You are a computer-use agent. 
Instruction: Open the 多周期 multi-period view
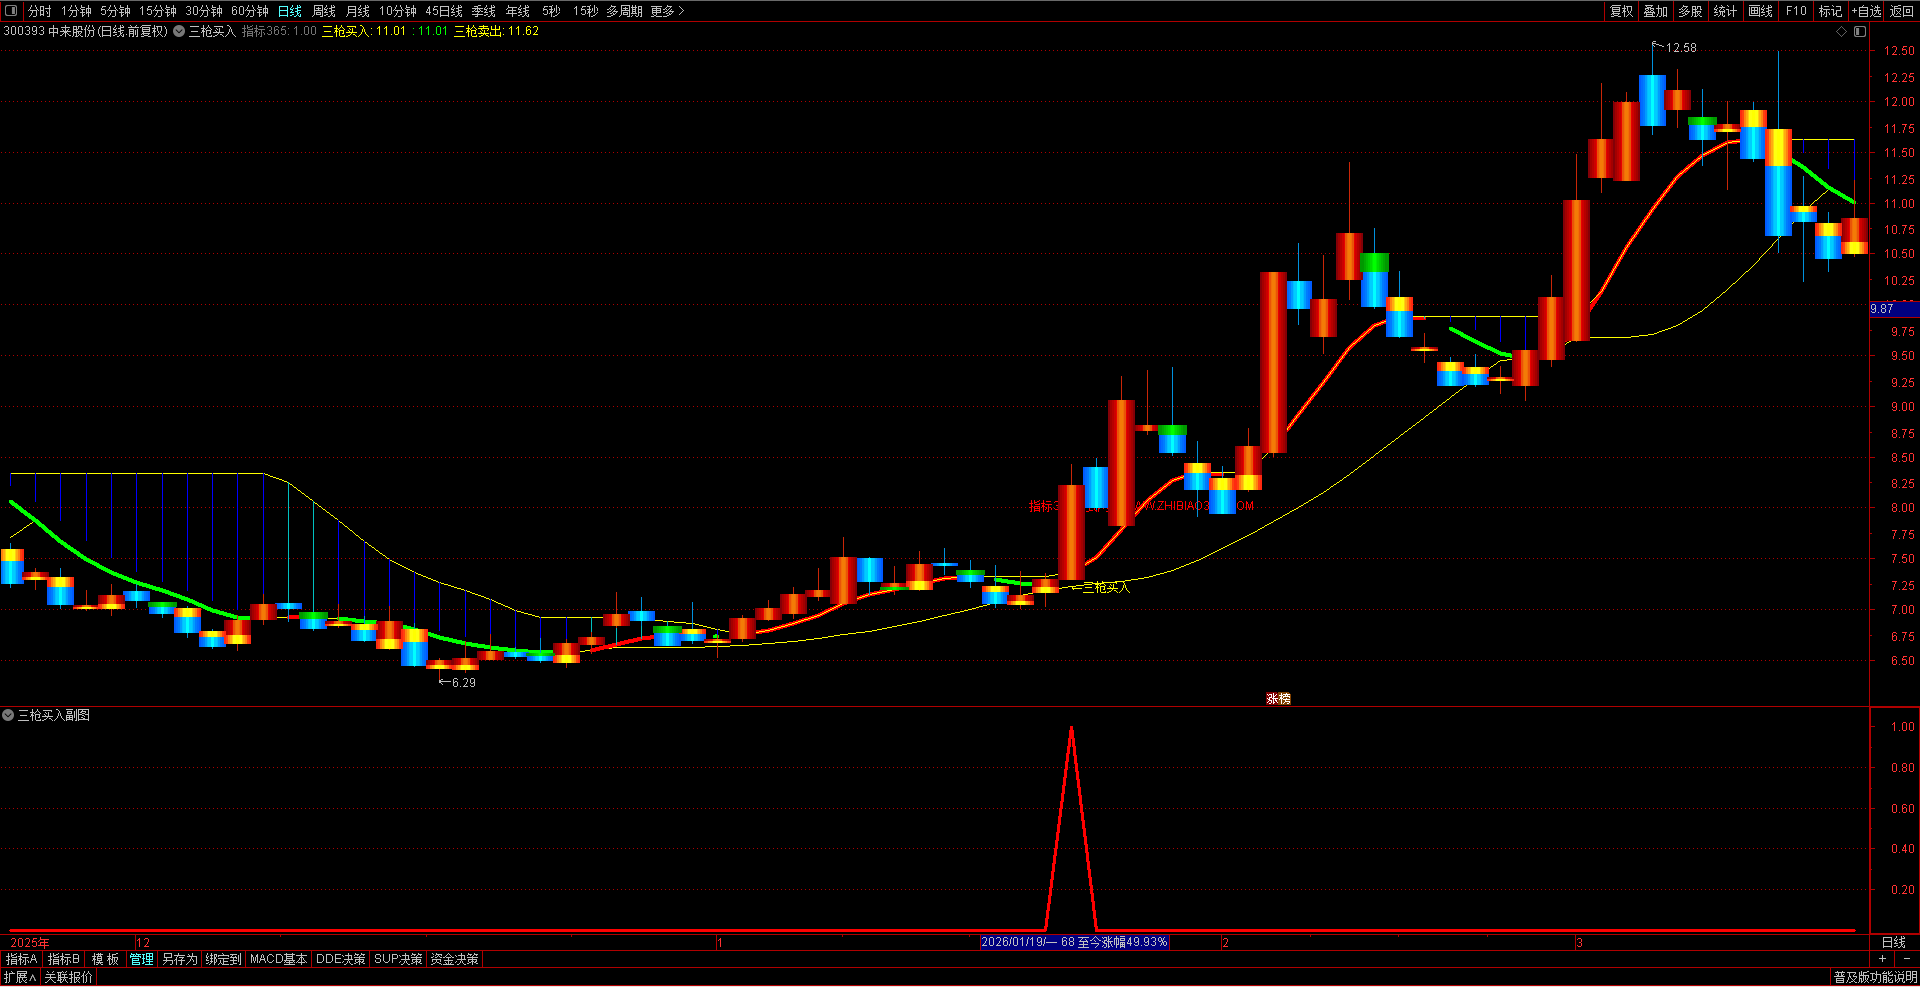[624, 11]
